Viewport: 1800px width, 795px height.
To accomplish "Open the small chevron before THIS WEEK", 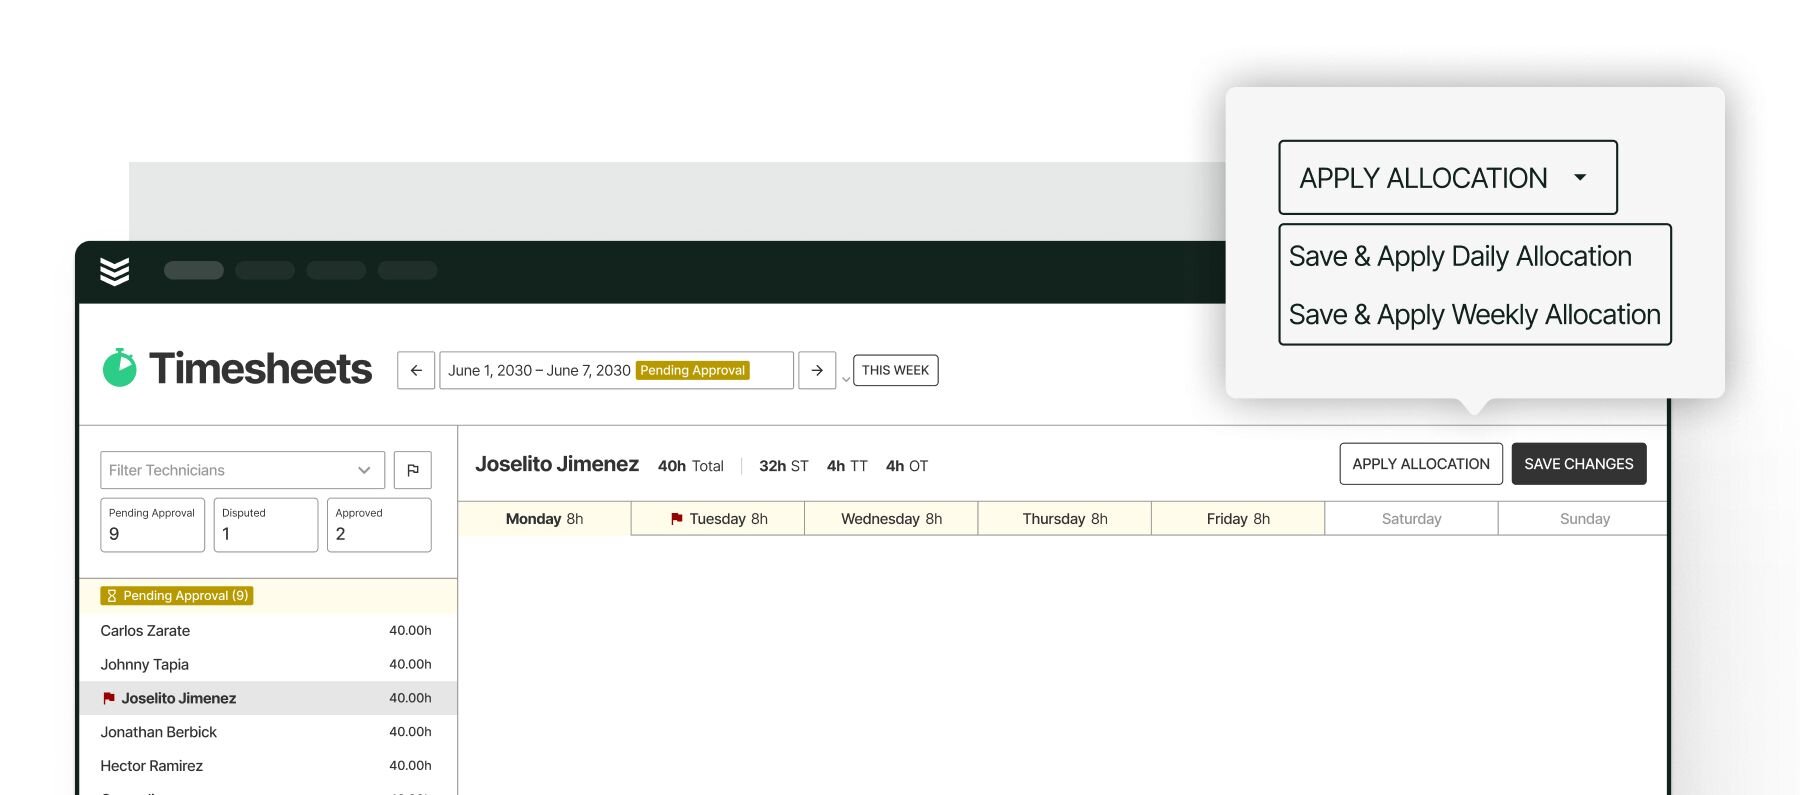I will click(x=846, y=379).
